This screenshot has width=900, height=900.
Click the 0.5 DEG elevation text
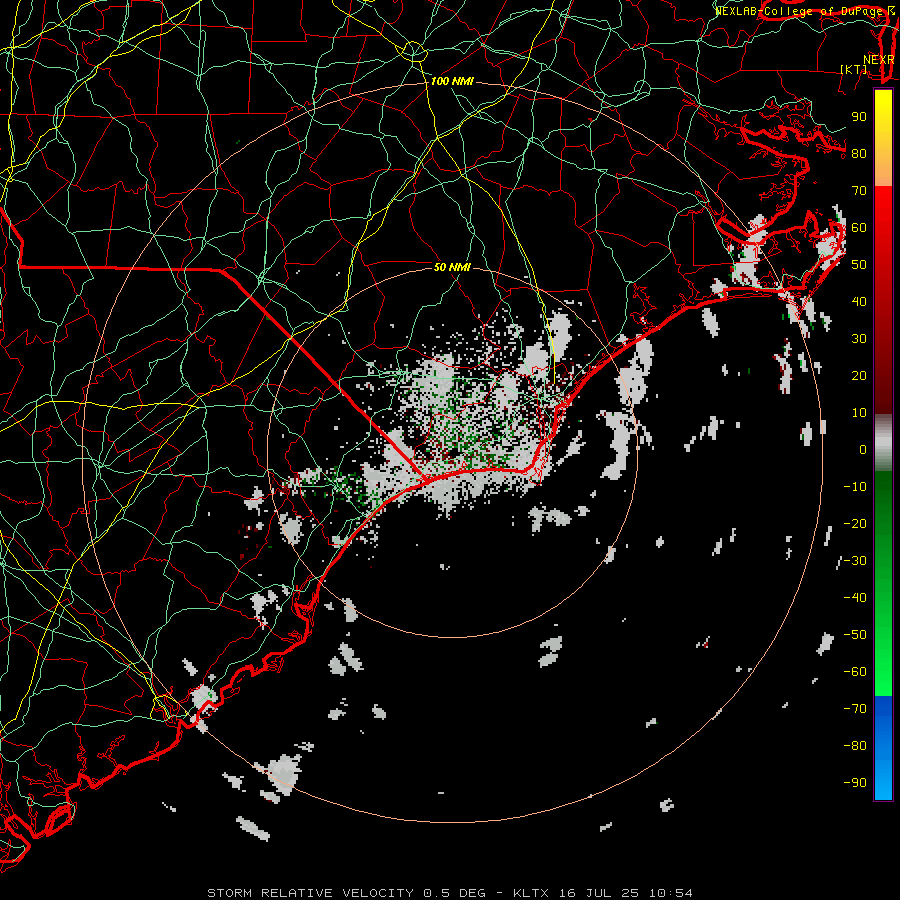tap(455, 893)
